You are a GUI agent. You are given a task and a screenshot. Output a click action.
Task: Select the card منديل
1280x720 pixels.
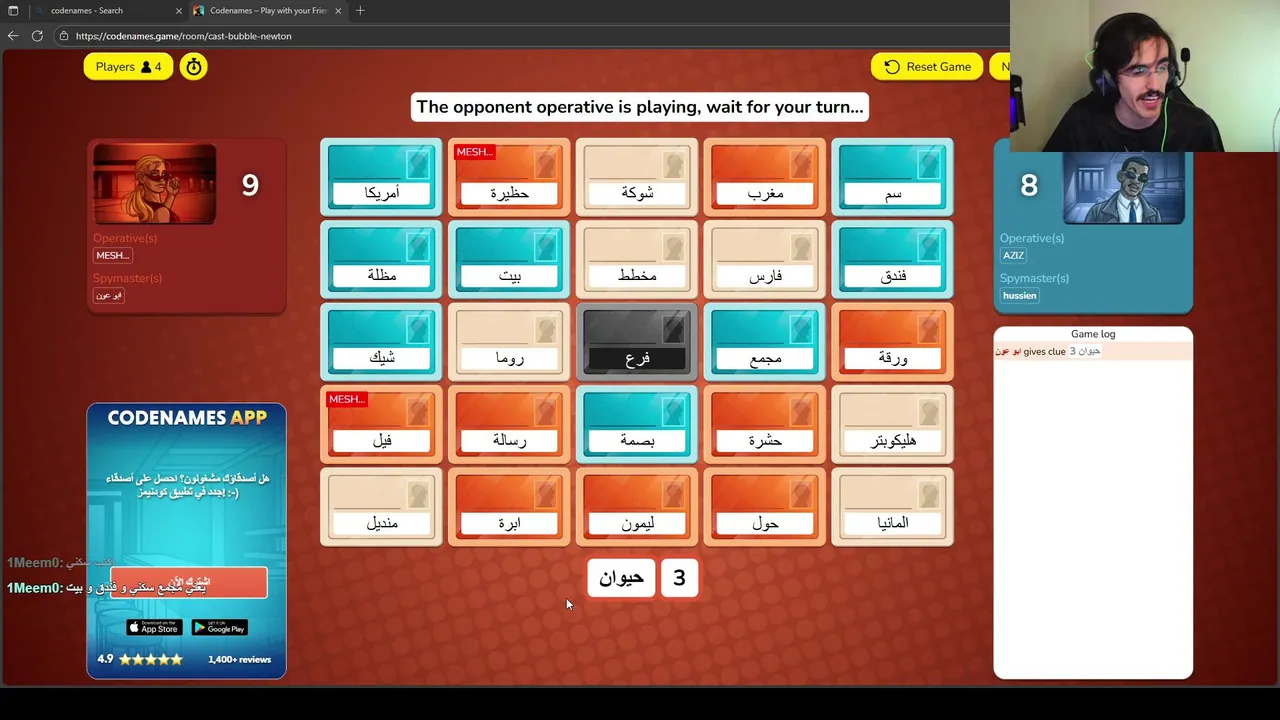pos(381,508)
